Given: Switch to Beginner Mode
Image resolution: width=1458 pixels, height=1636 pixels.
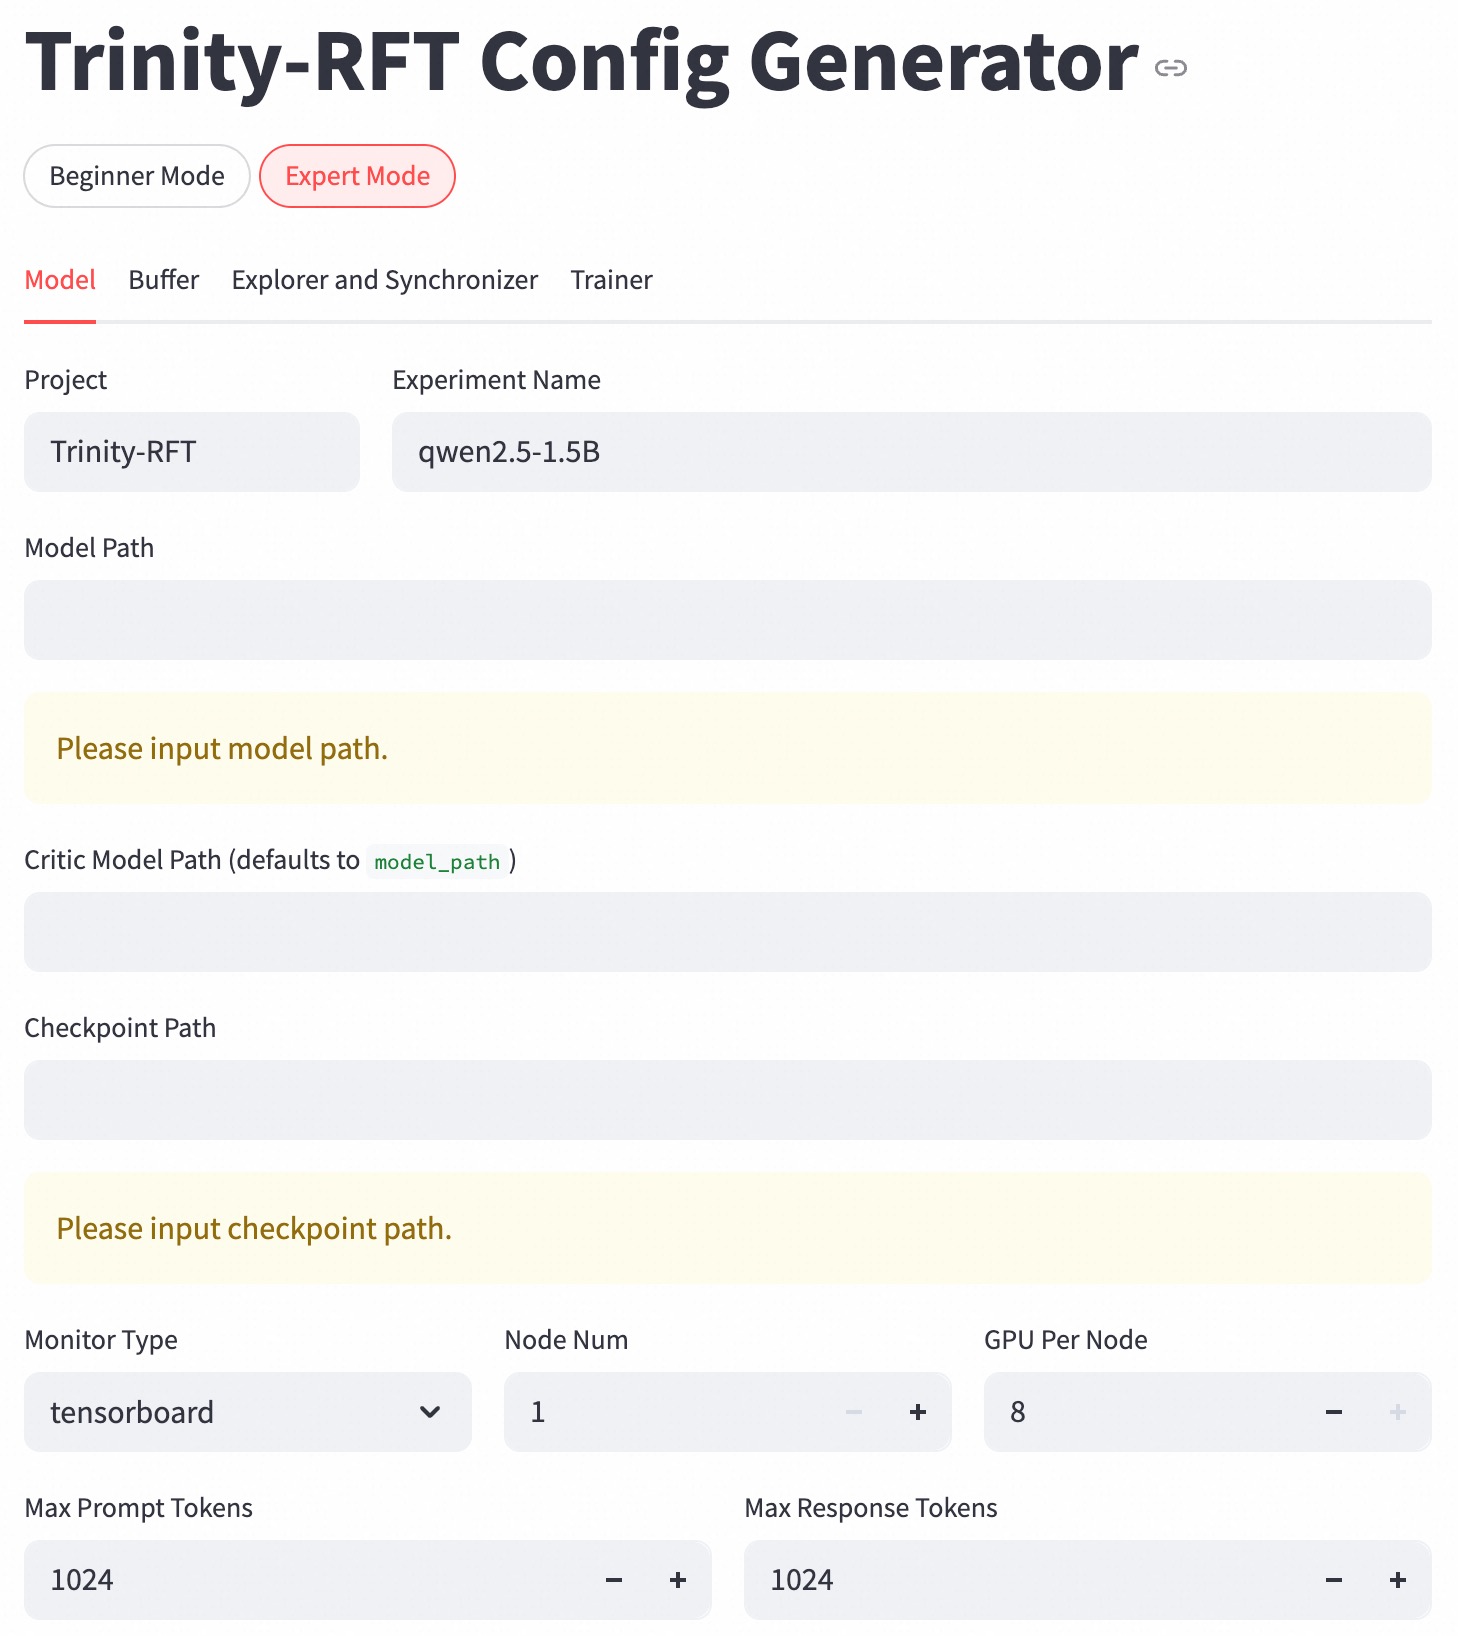Looking at the screenshot, I should (x=137, y=176).
